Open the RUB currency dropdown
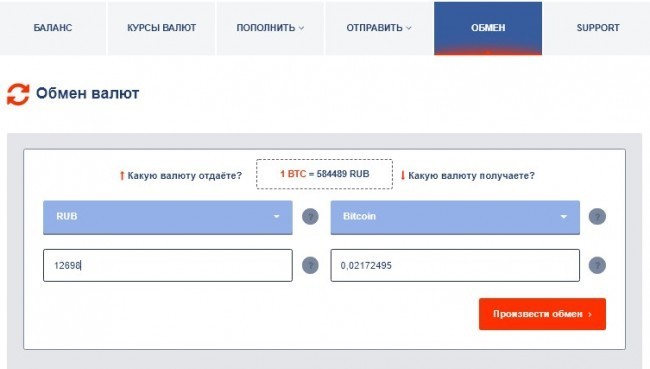The width and height of the screenshot is (650, 369). click(x=167, y=217)
